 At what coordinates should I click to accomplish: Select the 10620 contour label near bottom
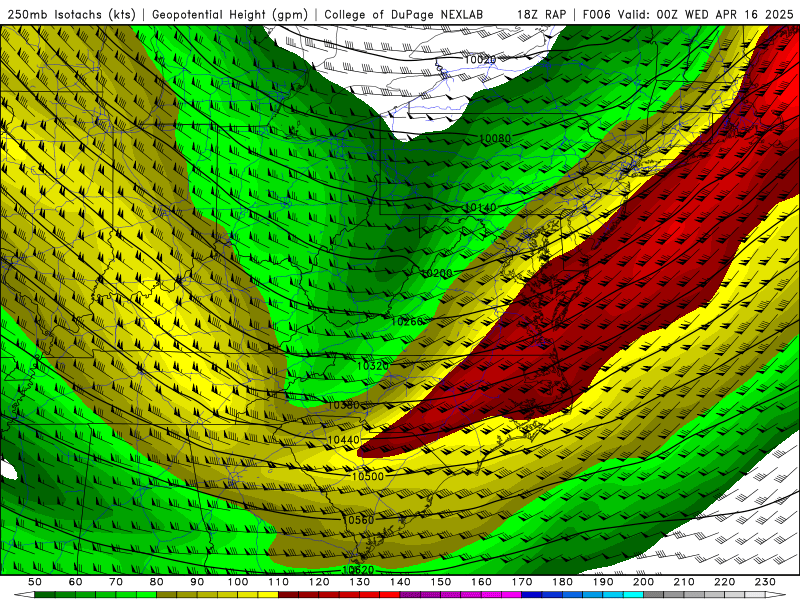(358, 569)
